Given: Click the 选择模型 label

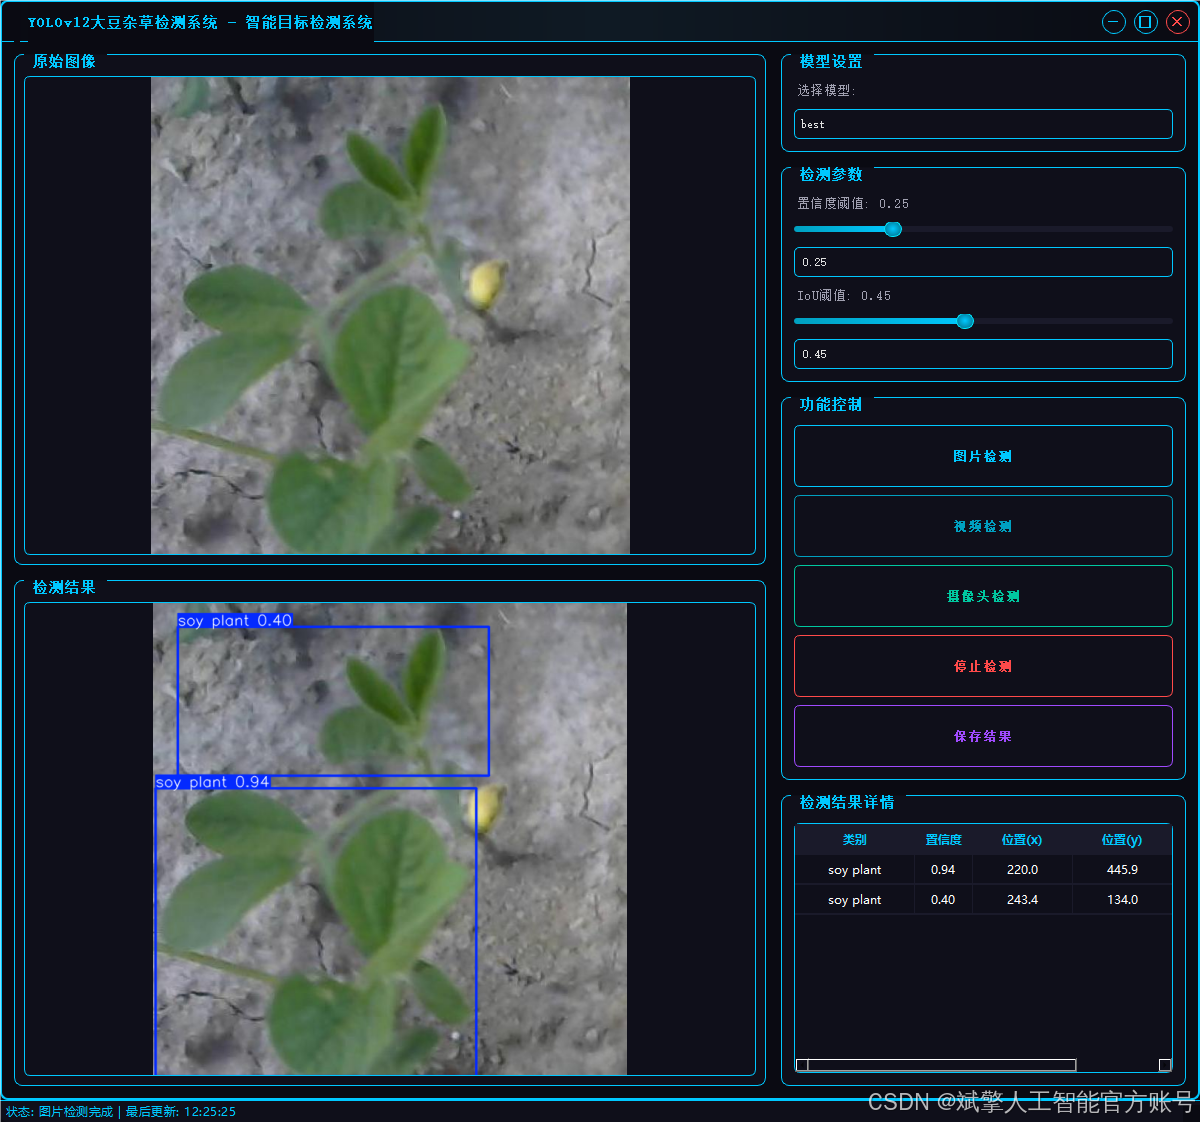Looking at the screenshot, I should [x=826, y=90].
